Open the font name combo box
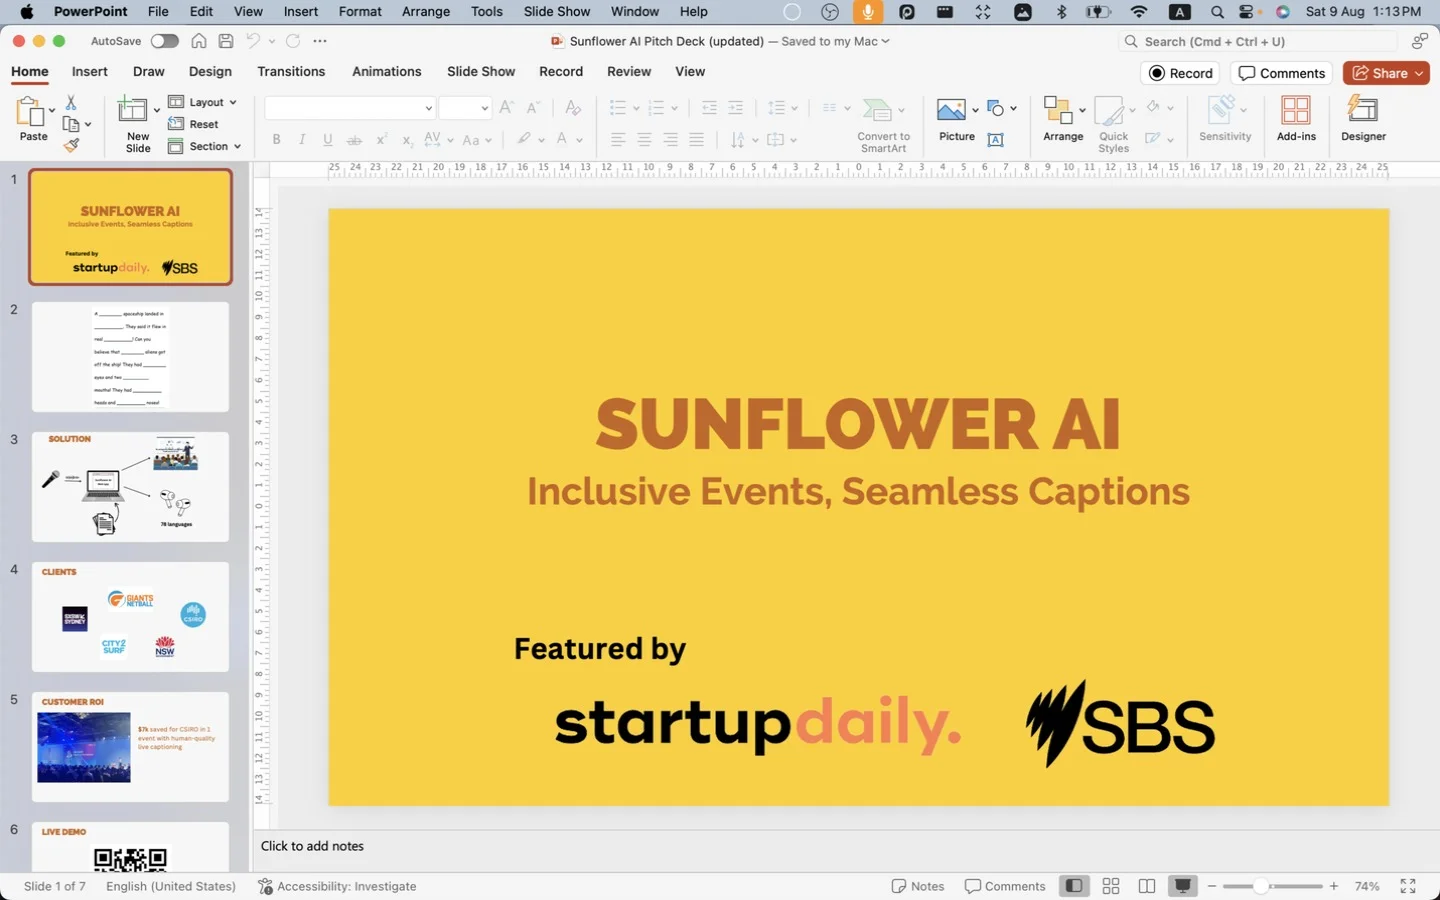This screenshot has height=900, width=1440. tap(350, 108)
